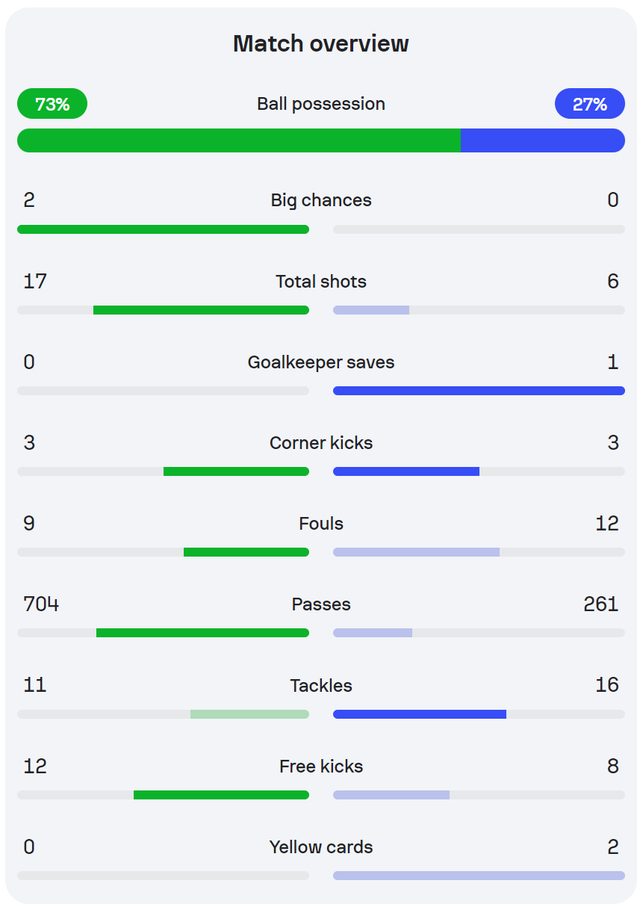640x907 pixels.
Task: Click the light blue Yellow cards bar
Action: pos(479,876)
